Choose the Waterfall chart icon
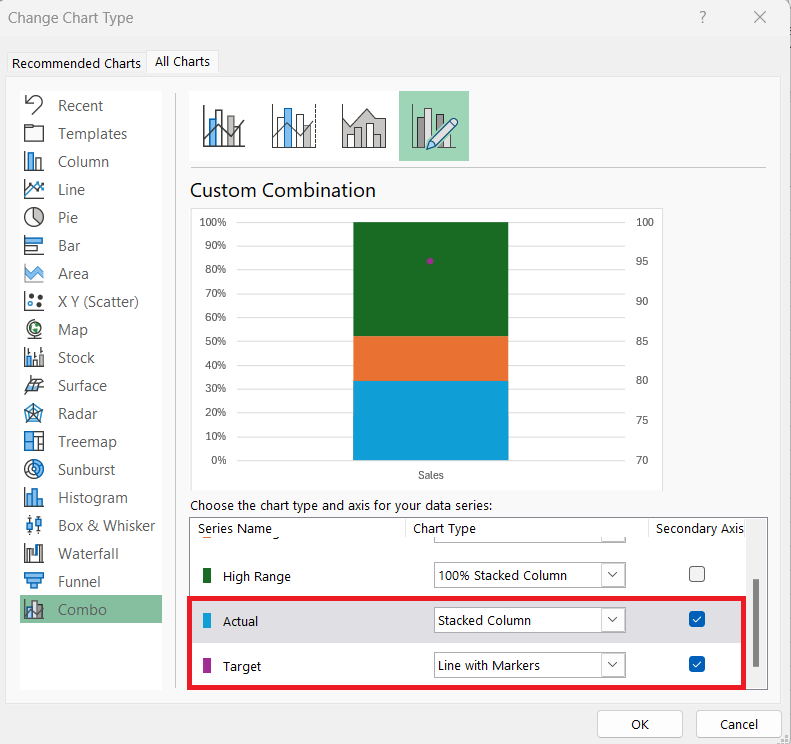The height and width of the screenshot is (744, 791). click(x=34, y=553)
